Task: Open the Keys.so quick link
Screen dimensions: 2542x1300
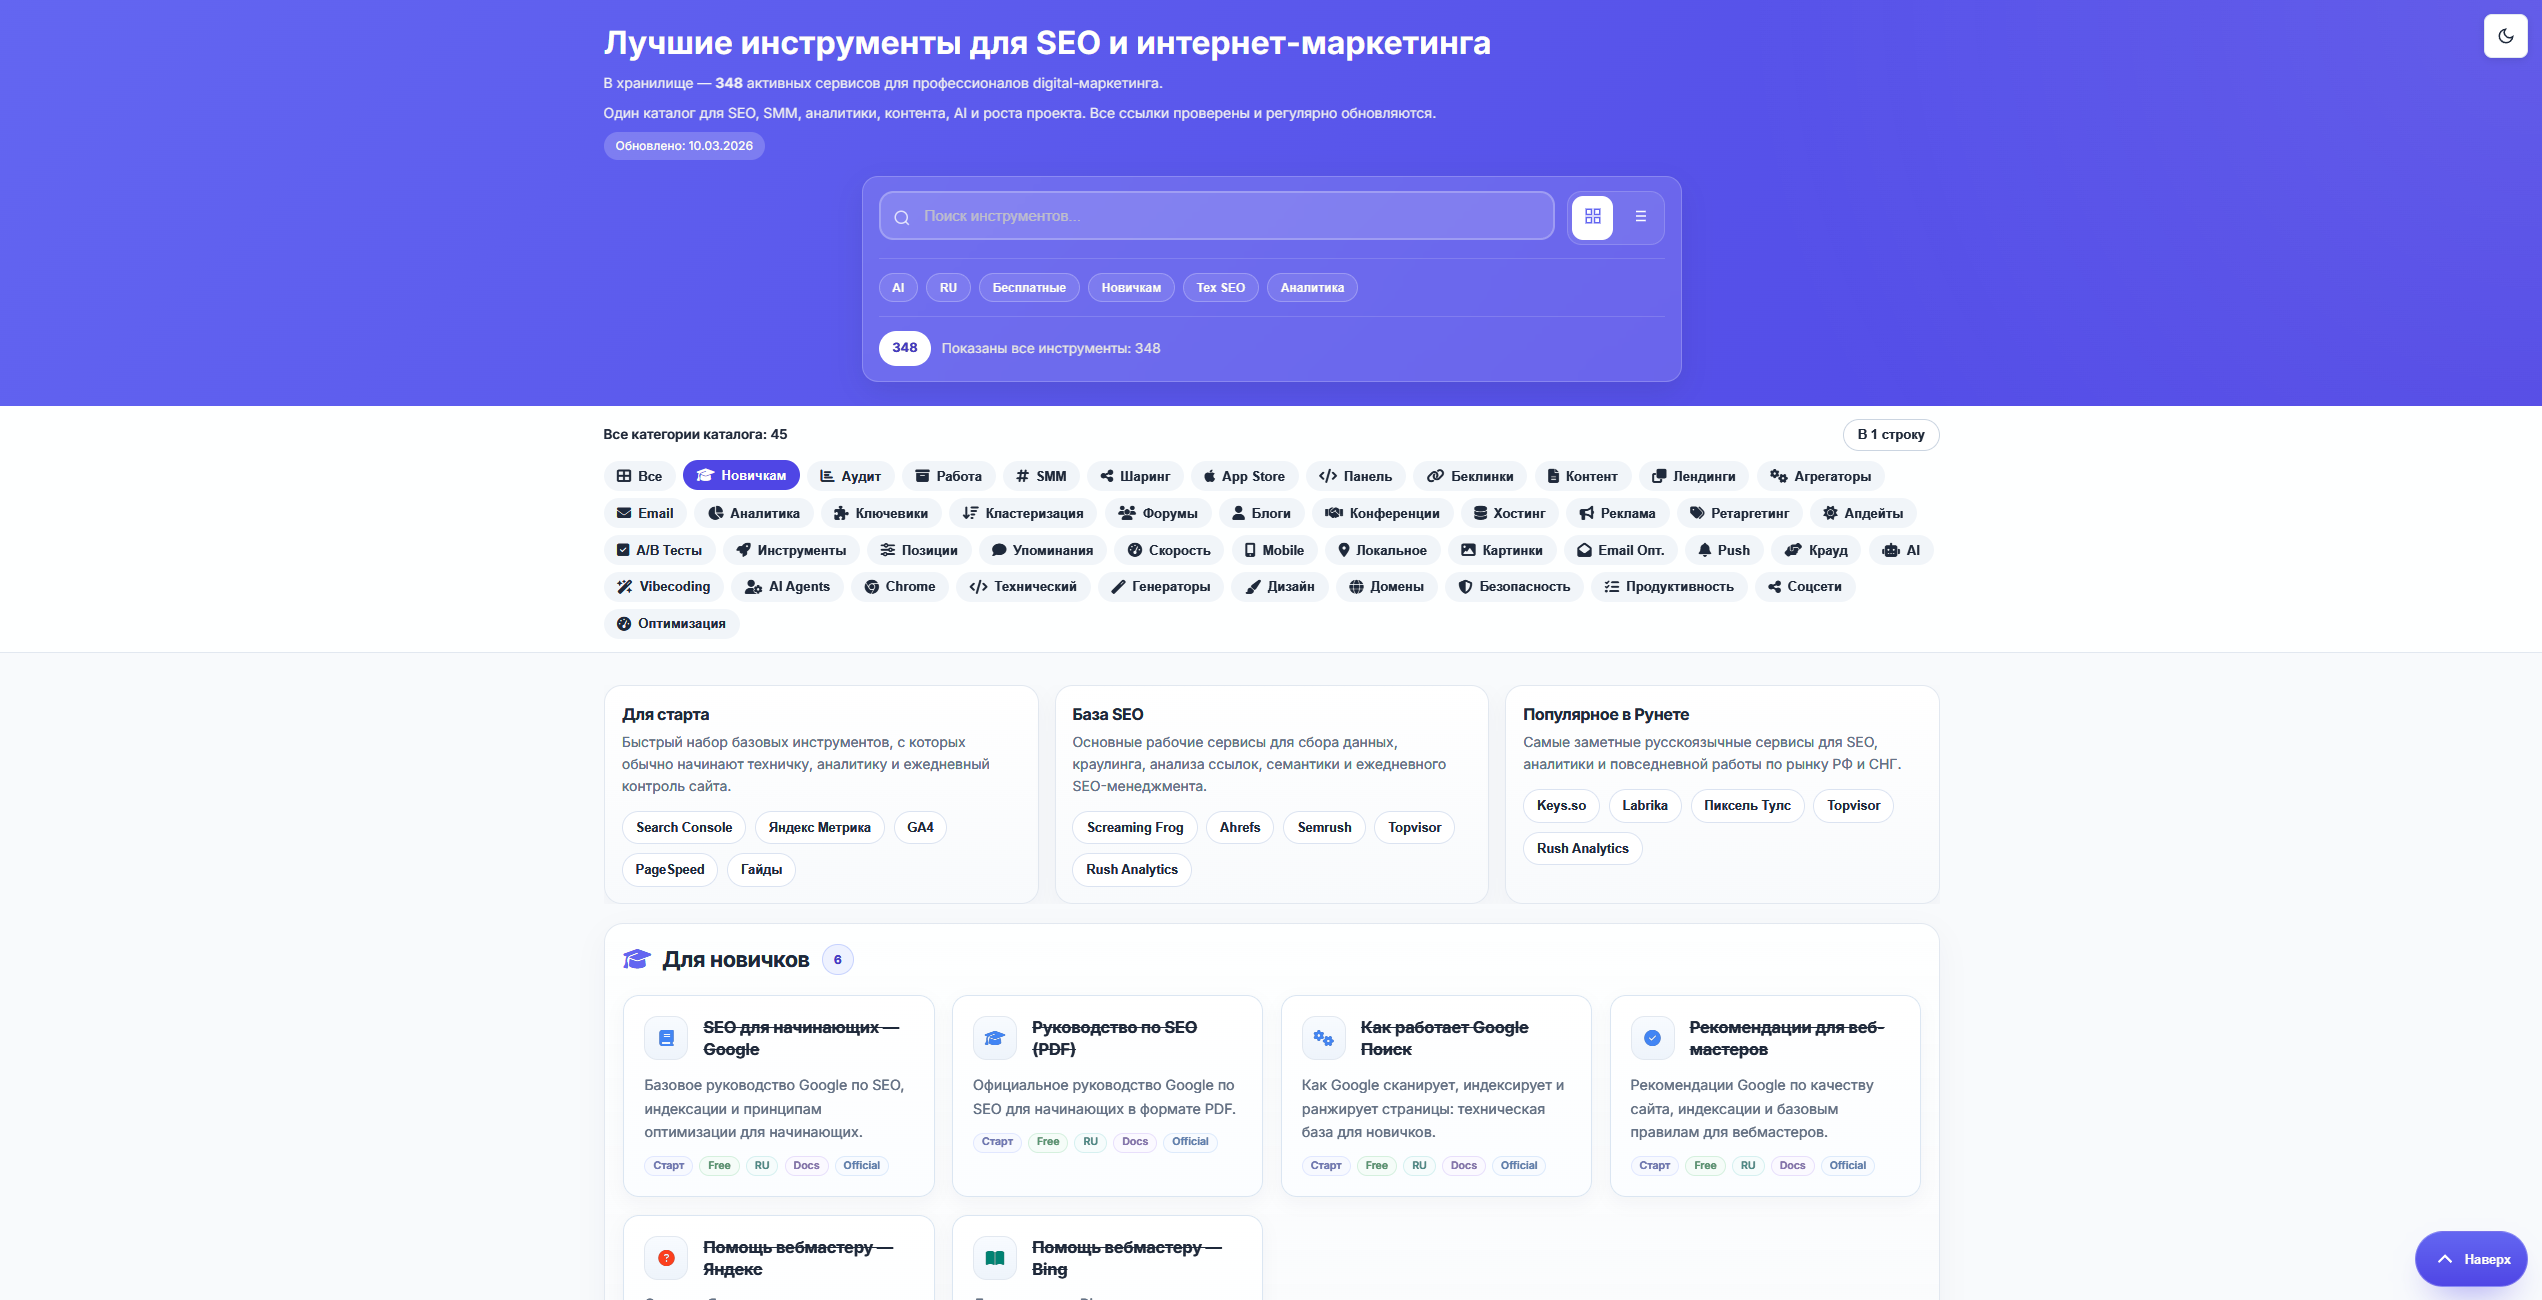Action: tap(1561, 806)
